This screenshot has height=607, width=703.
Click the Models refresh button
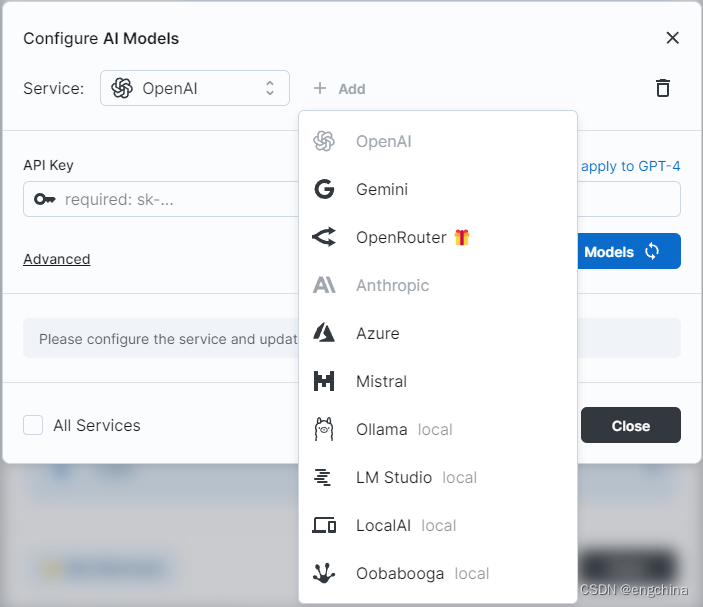click(629, 251)
